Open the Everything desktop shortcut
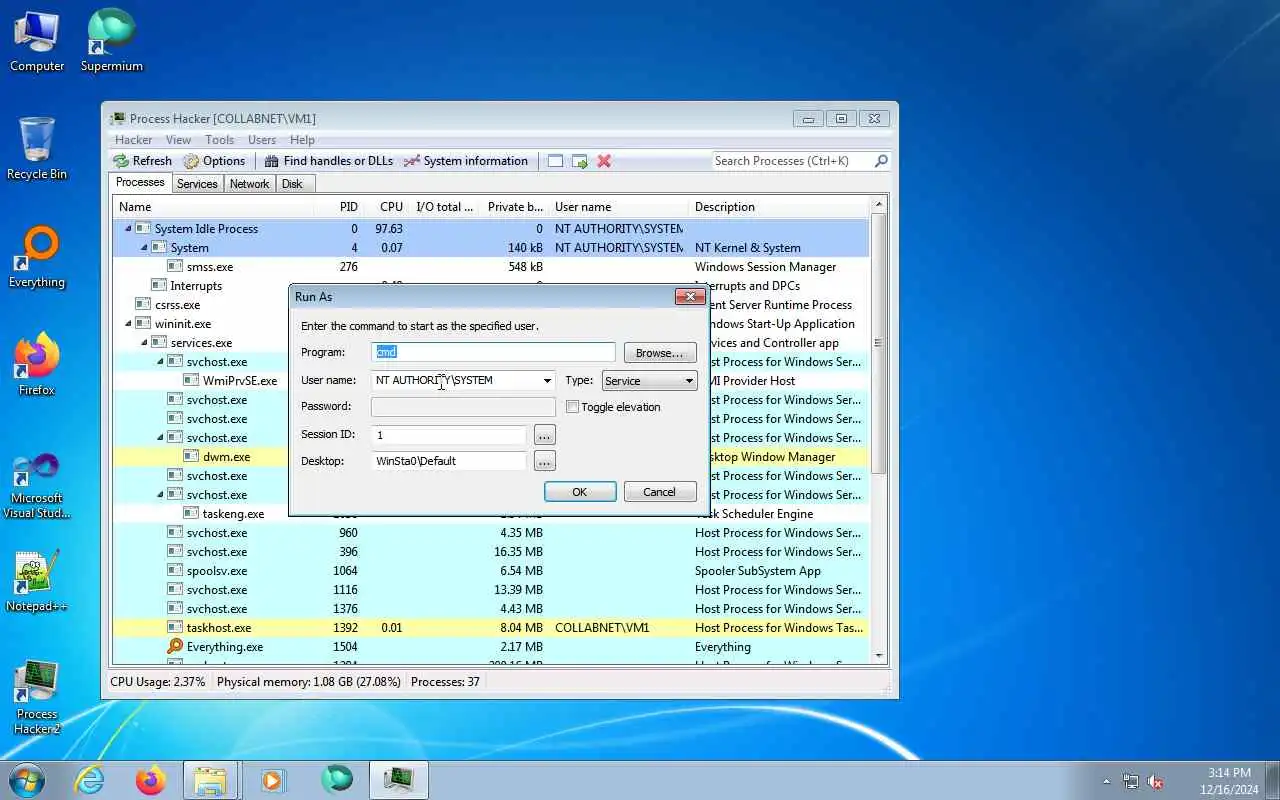Screen dimensions: 1280x800 pyautogui.click(x=37, y=258)
